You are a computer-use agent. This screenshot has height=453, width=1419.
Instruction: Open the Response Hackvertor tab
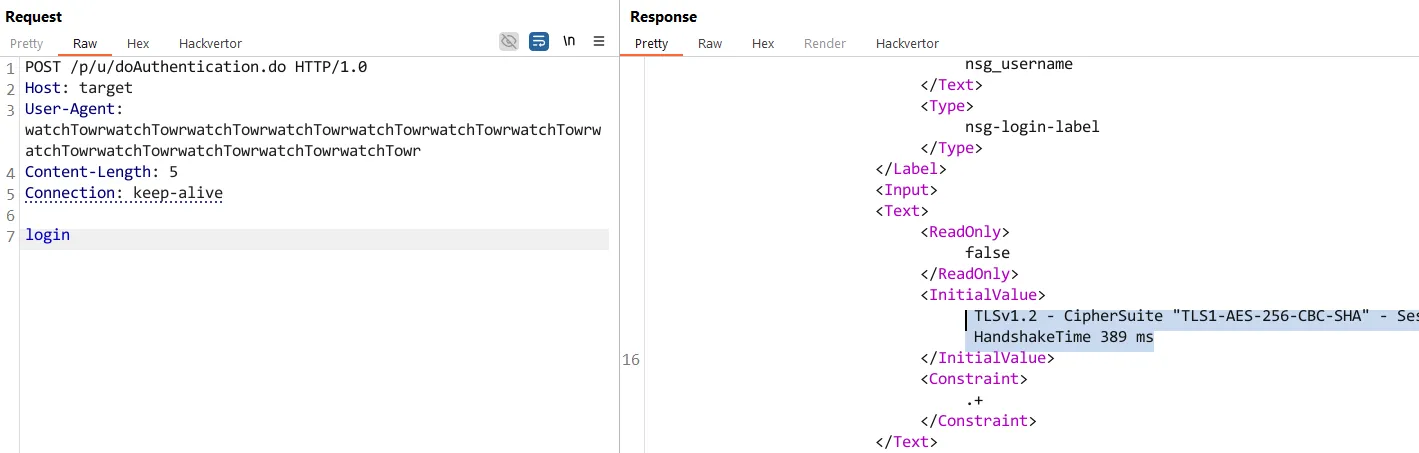(x=907, y=44)
